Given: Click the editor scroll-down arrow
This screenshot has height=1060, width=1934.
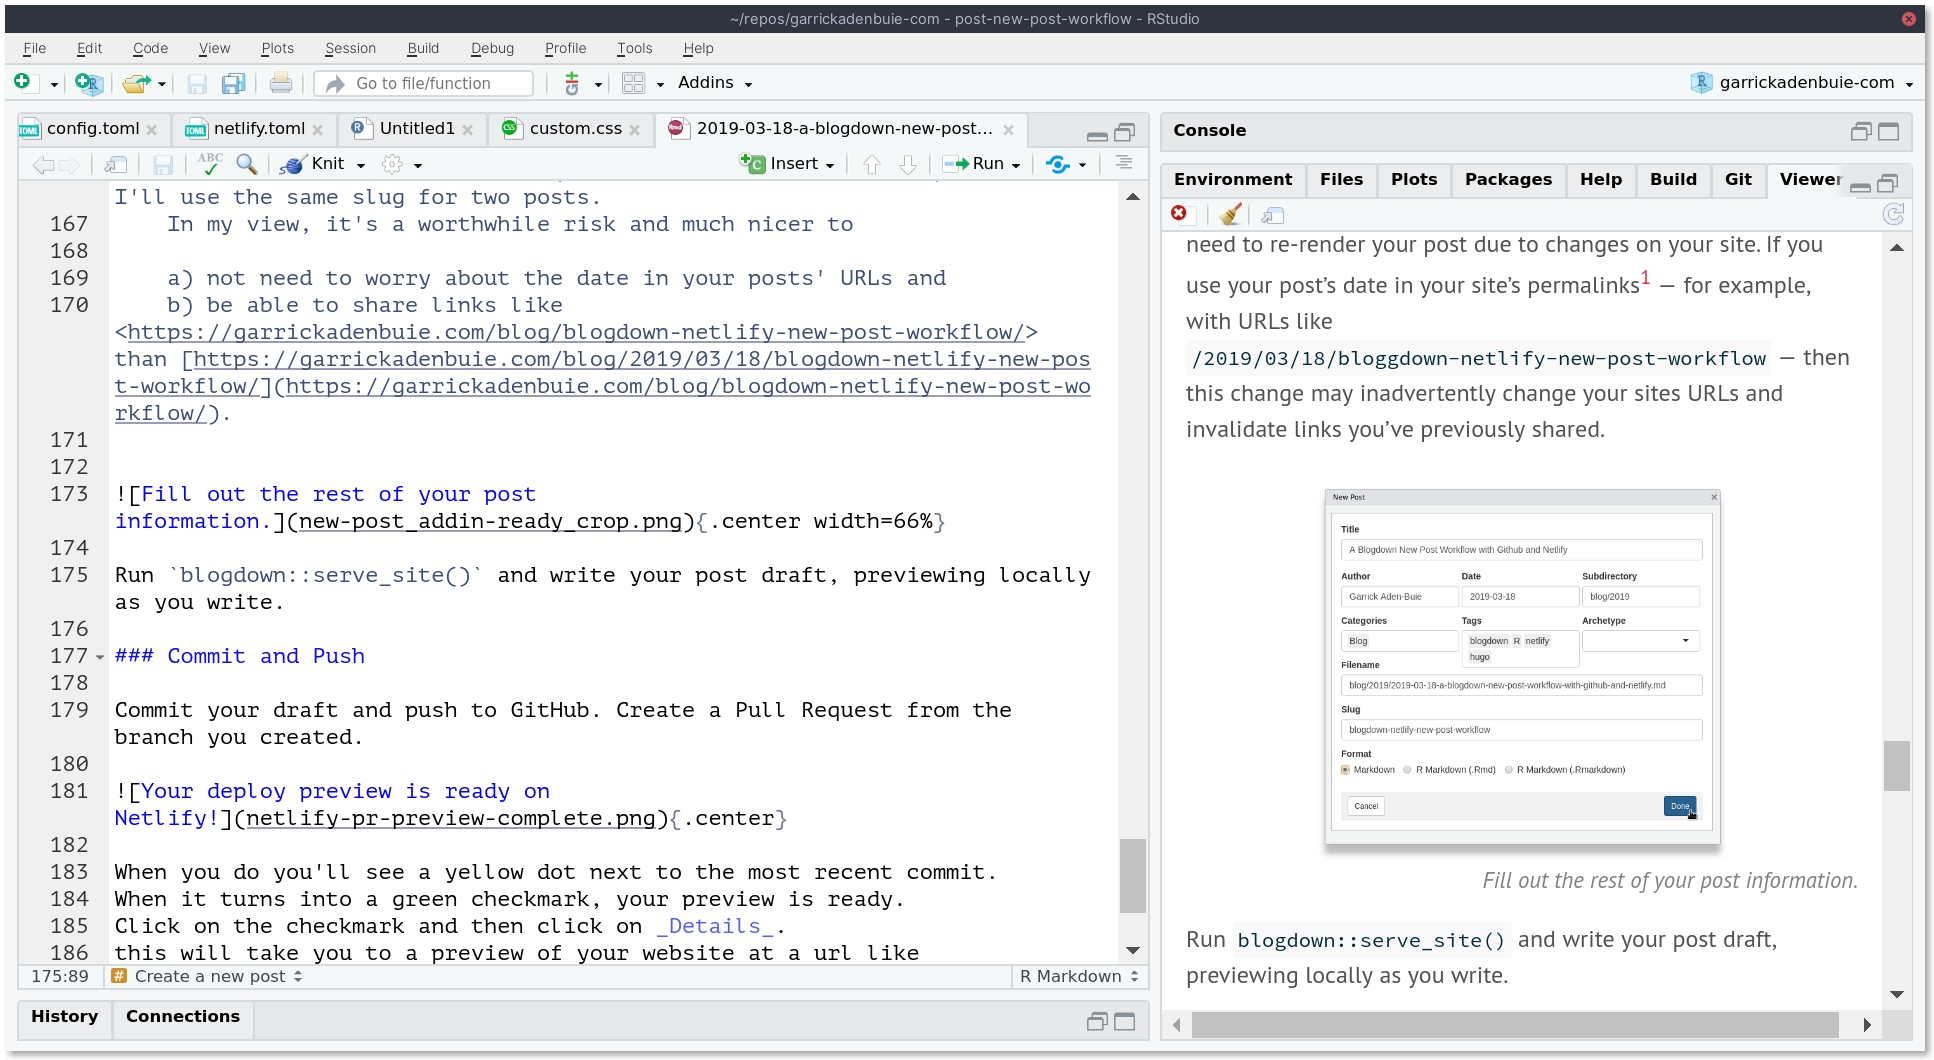Looking at the screenshot, I should point(1132,950).
